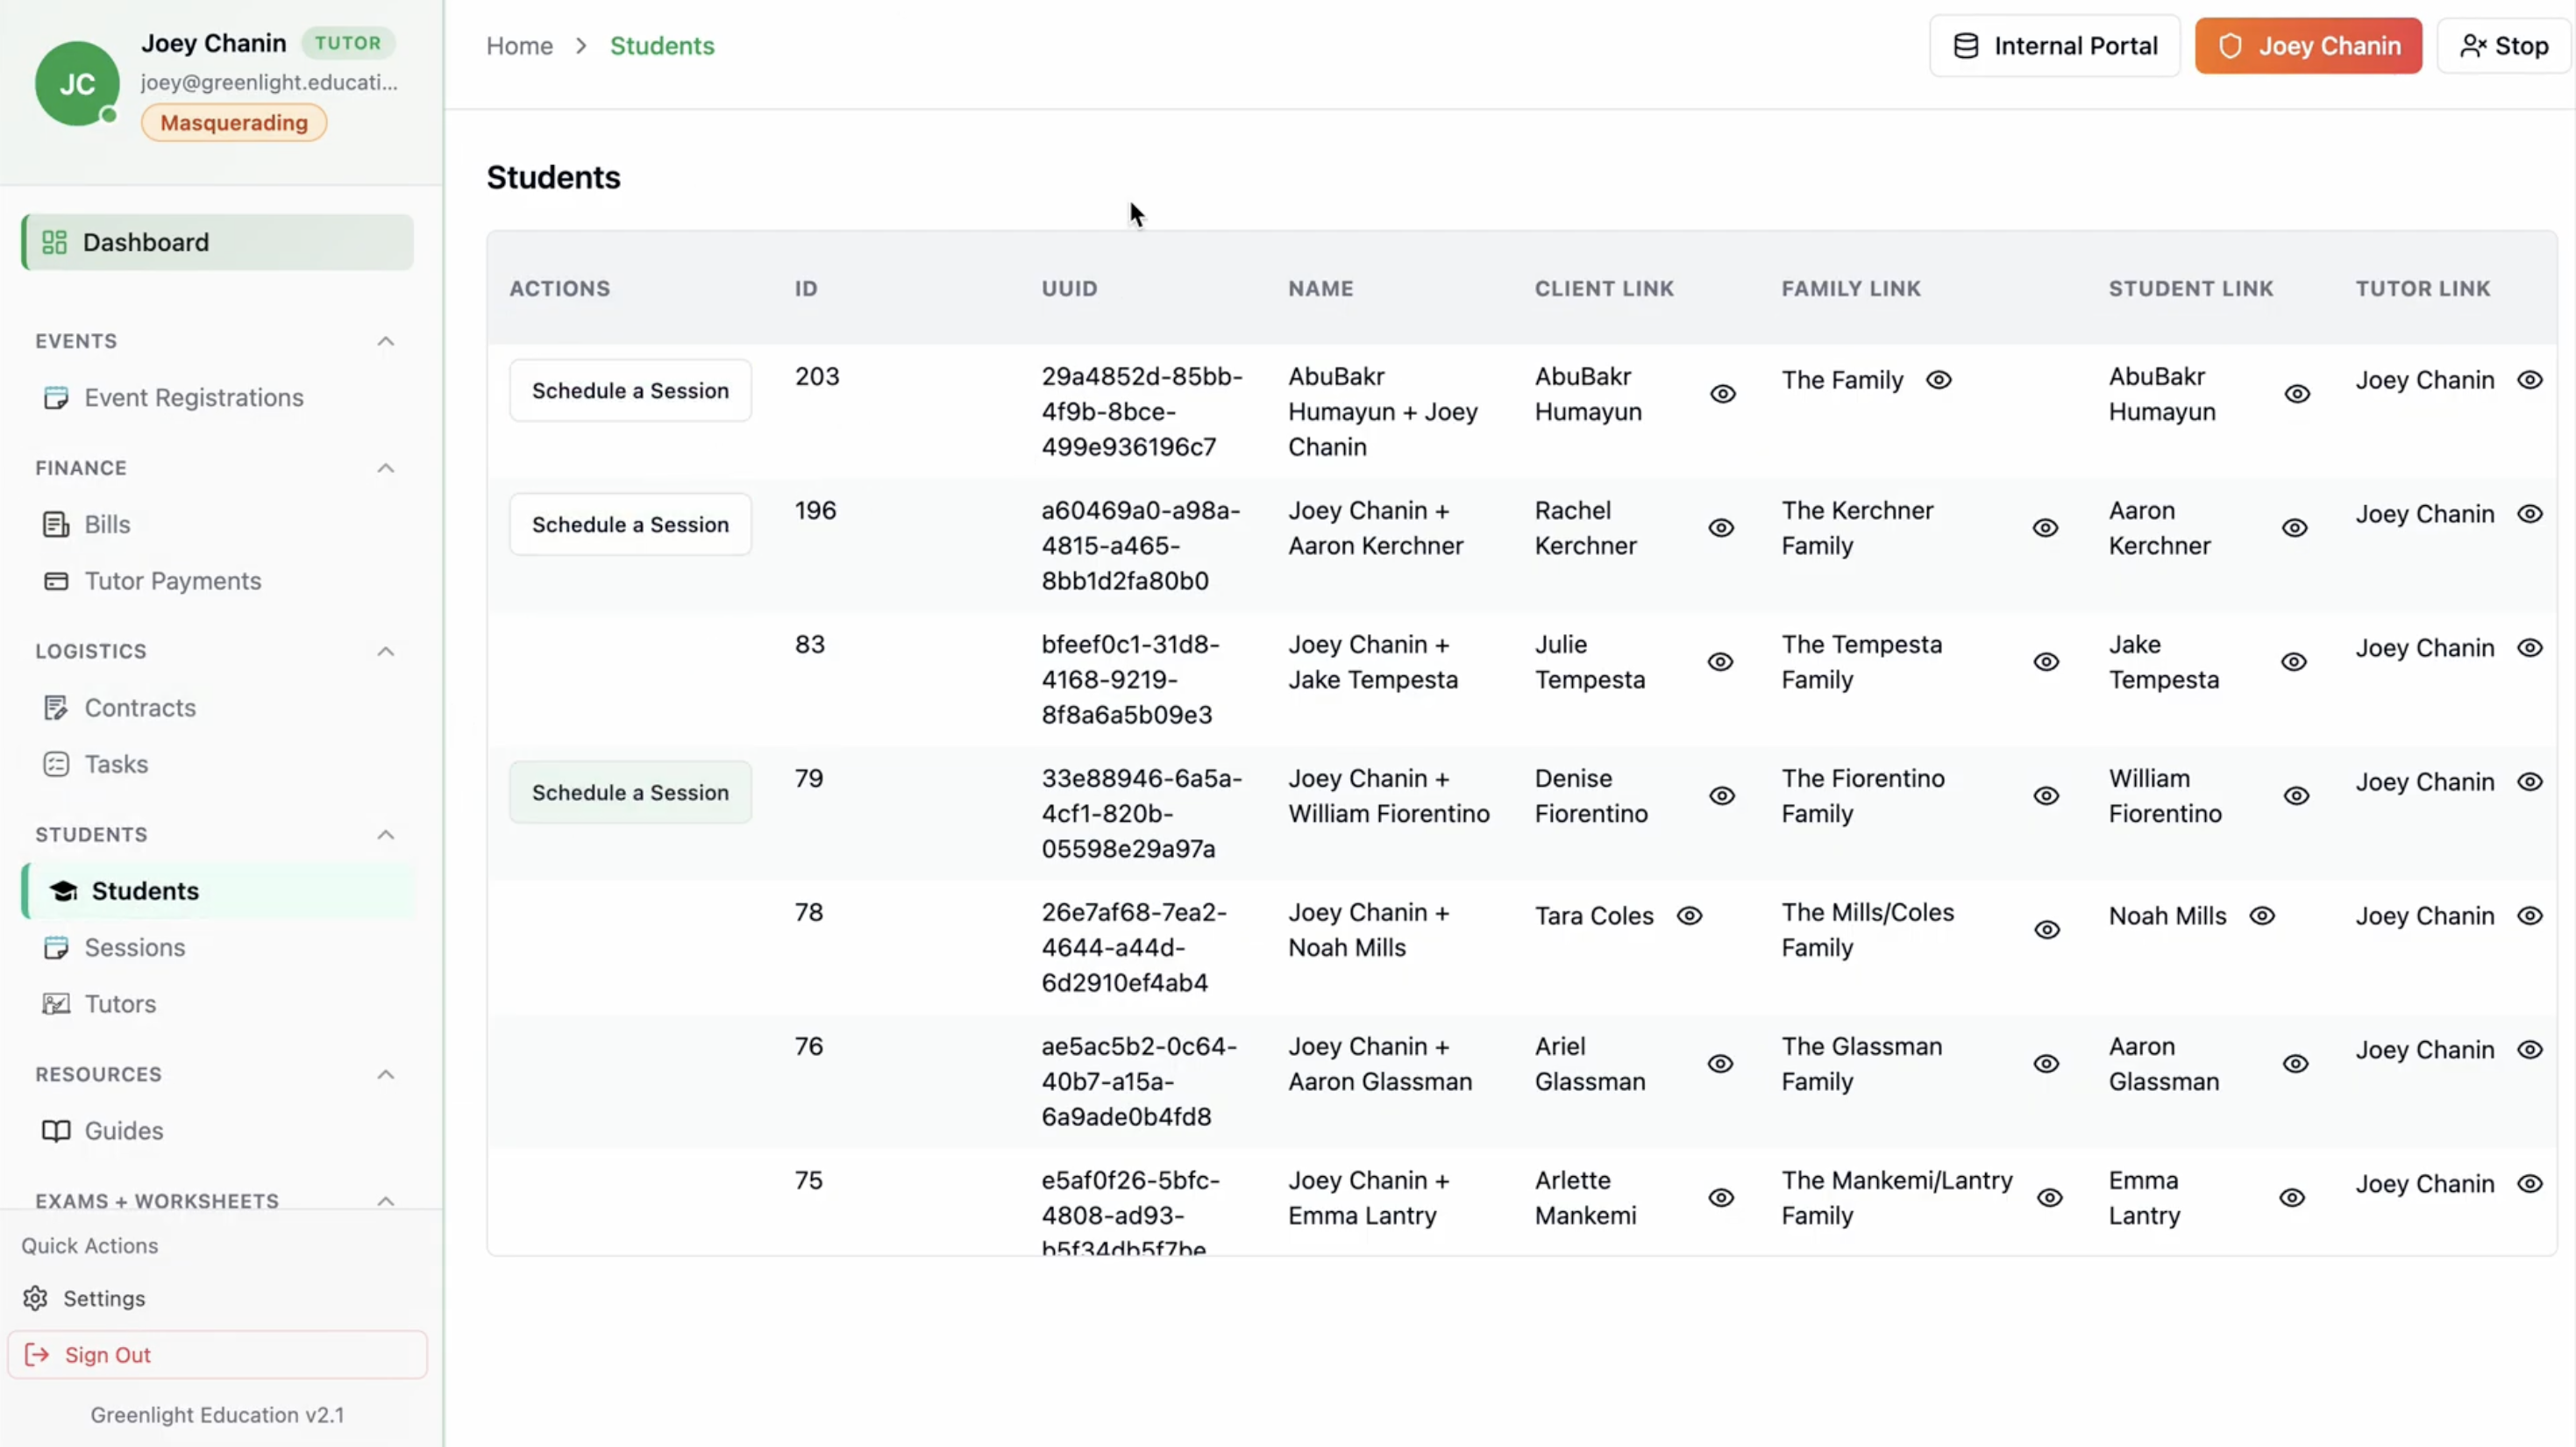Viewport: 2576px width, 1447px height.
Task: Click the Students breadcrumb link
Action: click(x=662, y=46)
